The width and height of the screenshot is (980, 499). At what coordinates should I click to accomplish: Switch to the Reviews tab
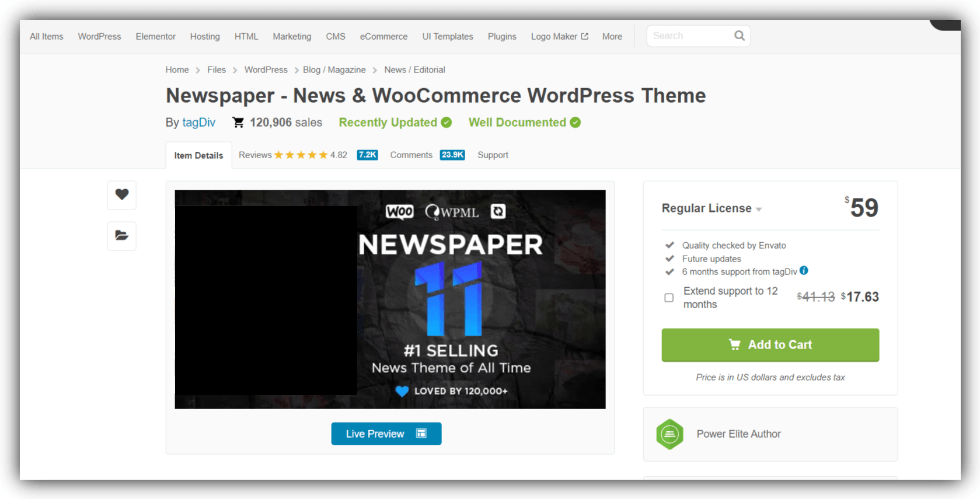(255, 155)
